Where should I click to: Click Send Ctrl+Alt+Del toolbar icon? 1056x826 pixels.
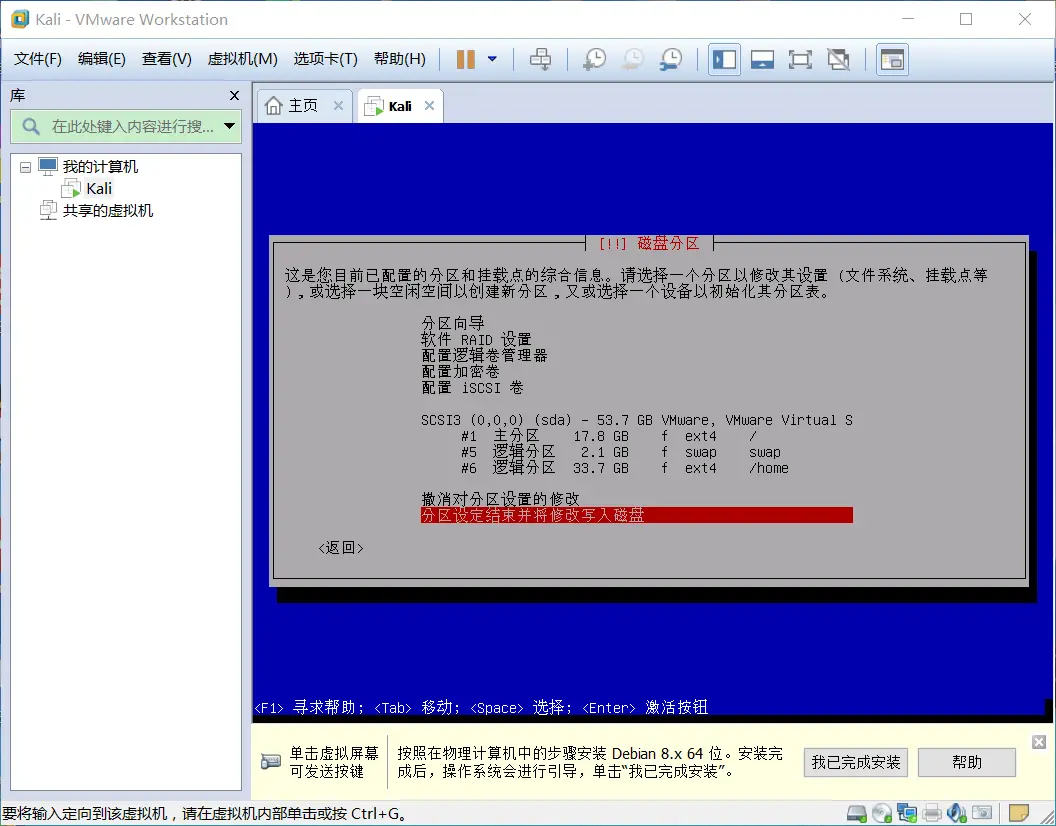(x=540, y=59)
